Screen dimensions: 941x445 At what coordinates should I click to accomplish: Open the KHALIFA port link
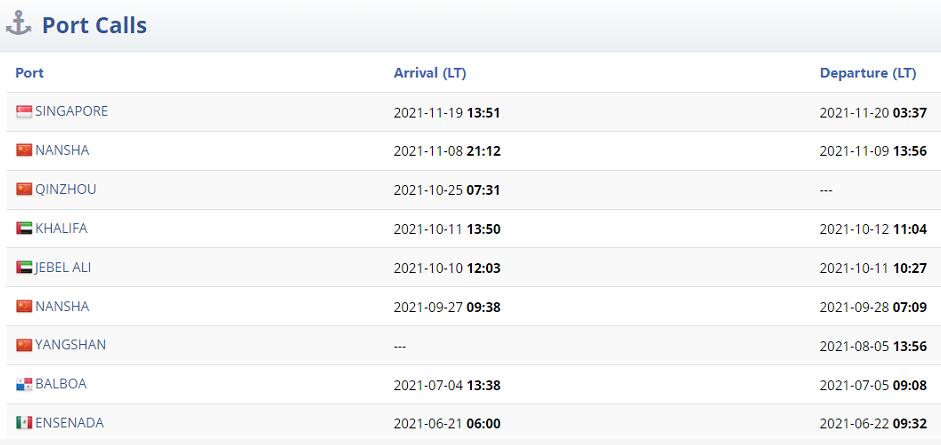61,228
